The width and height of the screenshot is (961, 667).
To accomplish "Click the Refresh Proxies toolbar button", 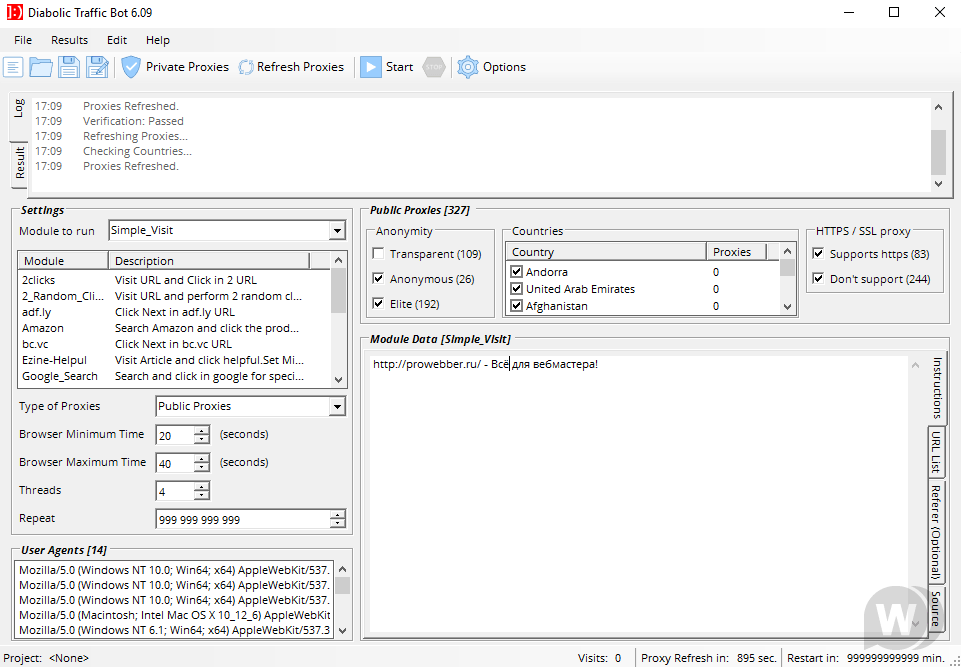I will pos(291,67).
